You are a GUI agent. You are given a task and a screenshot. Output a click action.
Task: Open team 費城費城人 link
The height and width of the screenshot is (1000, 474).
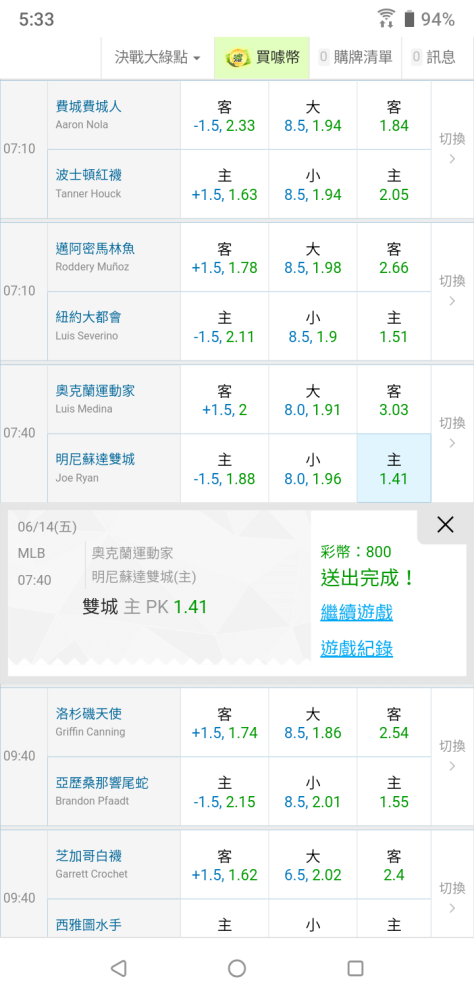88,107
